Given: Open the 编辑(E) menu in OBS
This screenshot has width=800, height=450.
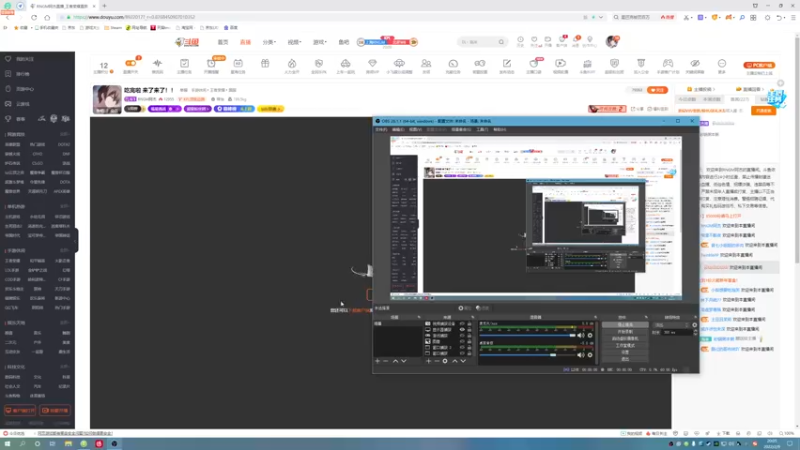Looking at the screenshot, I should tap(398, 130).
